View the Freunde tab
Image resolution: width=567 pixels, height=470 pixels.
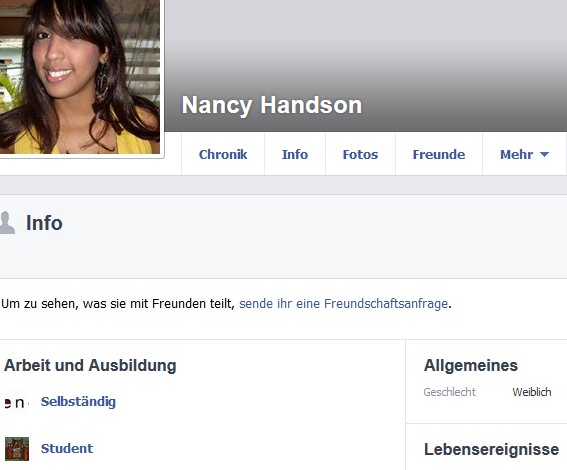439,154
